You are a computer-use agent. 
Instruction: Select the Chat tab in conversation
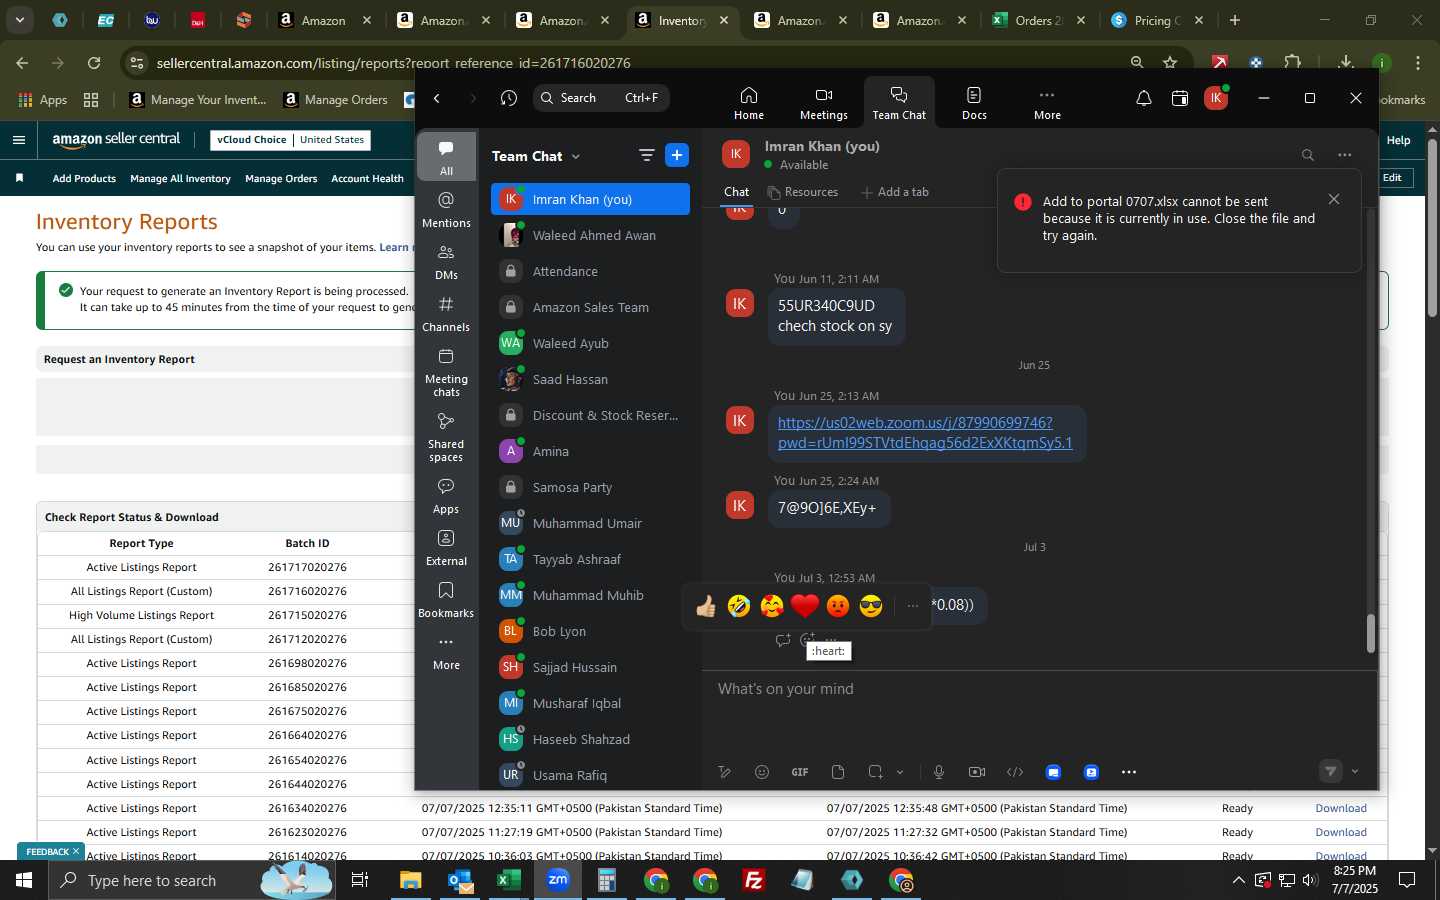tap(736, 192)
